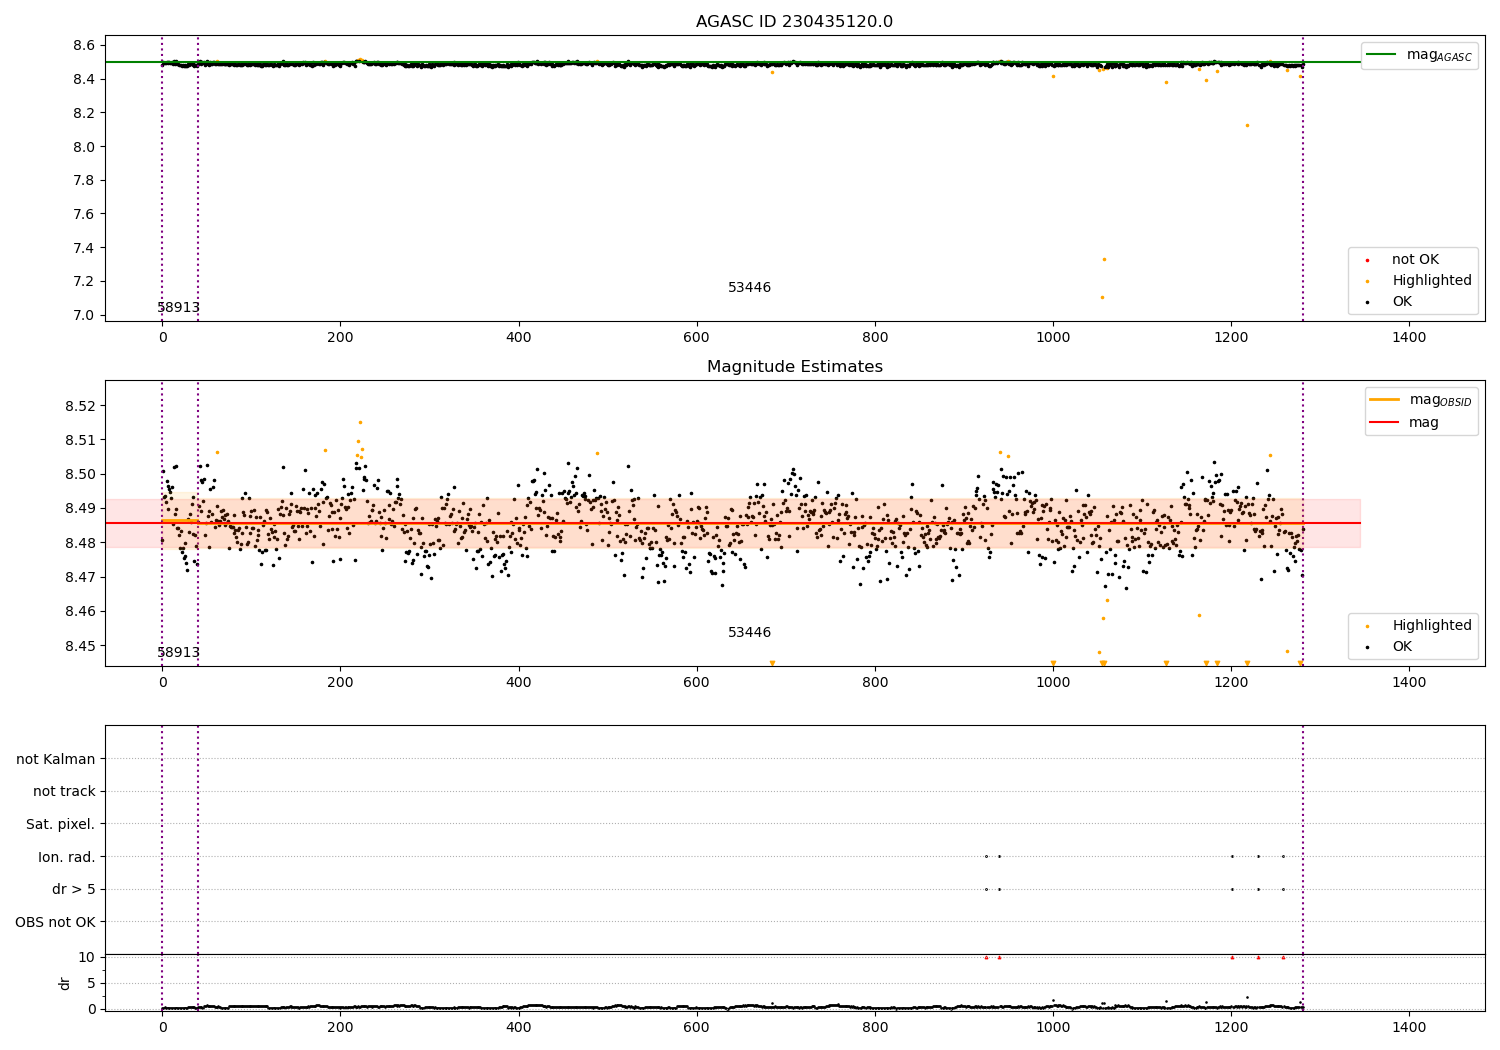The height and width of the screenshot is (1050, 1500).
Task: Click the 8.50 y-axis tick label
Action: pyautogui.click(x=80, y=474)
